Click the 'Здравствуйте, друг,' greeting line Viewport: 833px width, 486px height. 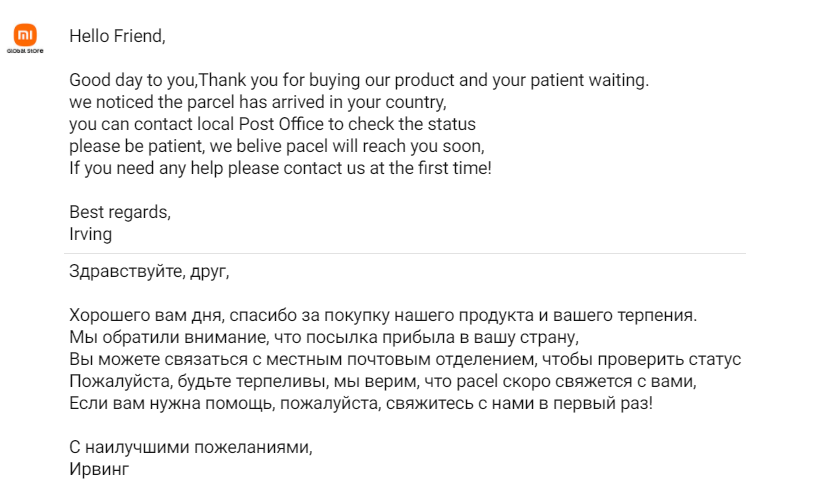(x=149, y=271)
